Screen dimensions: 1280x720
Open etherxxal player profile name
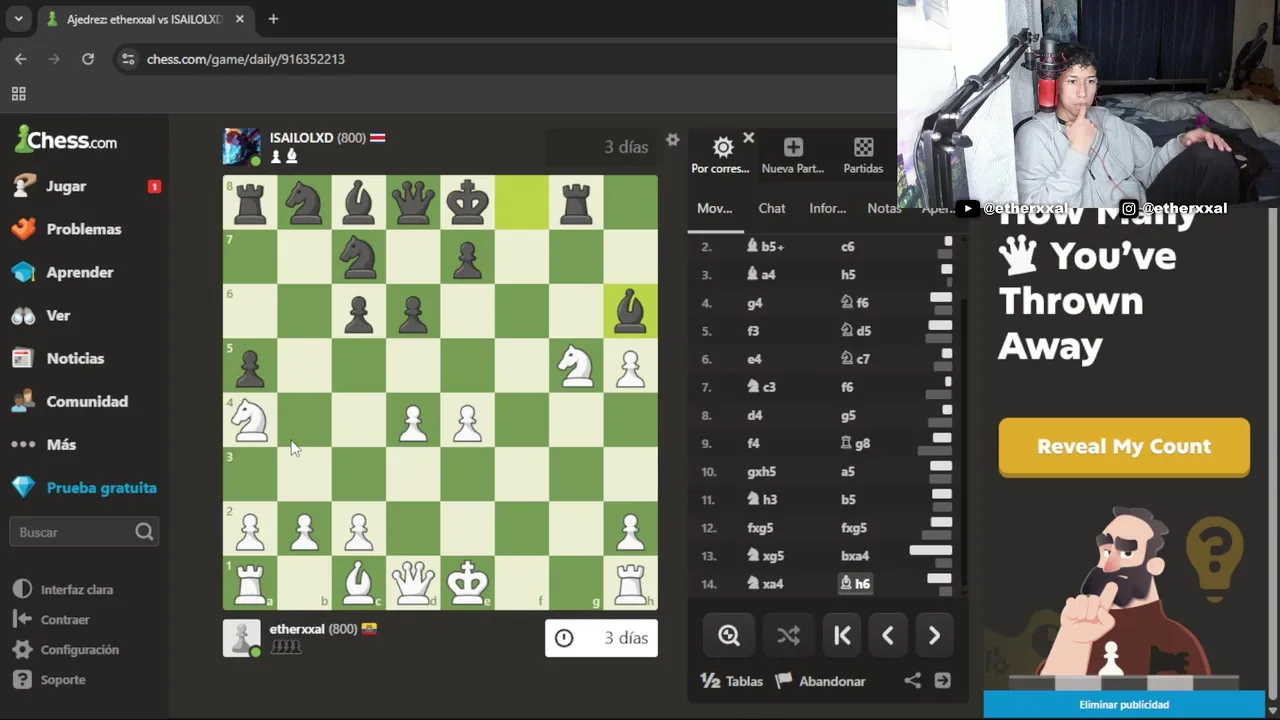pos(297,629)
